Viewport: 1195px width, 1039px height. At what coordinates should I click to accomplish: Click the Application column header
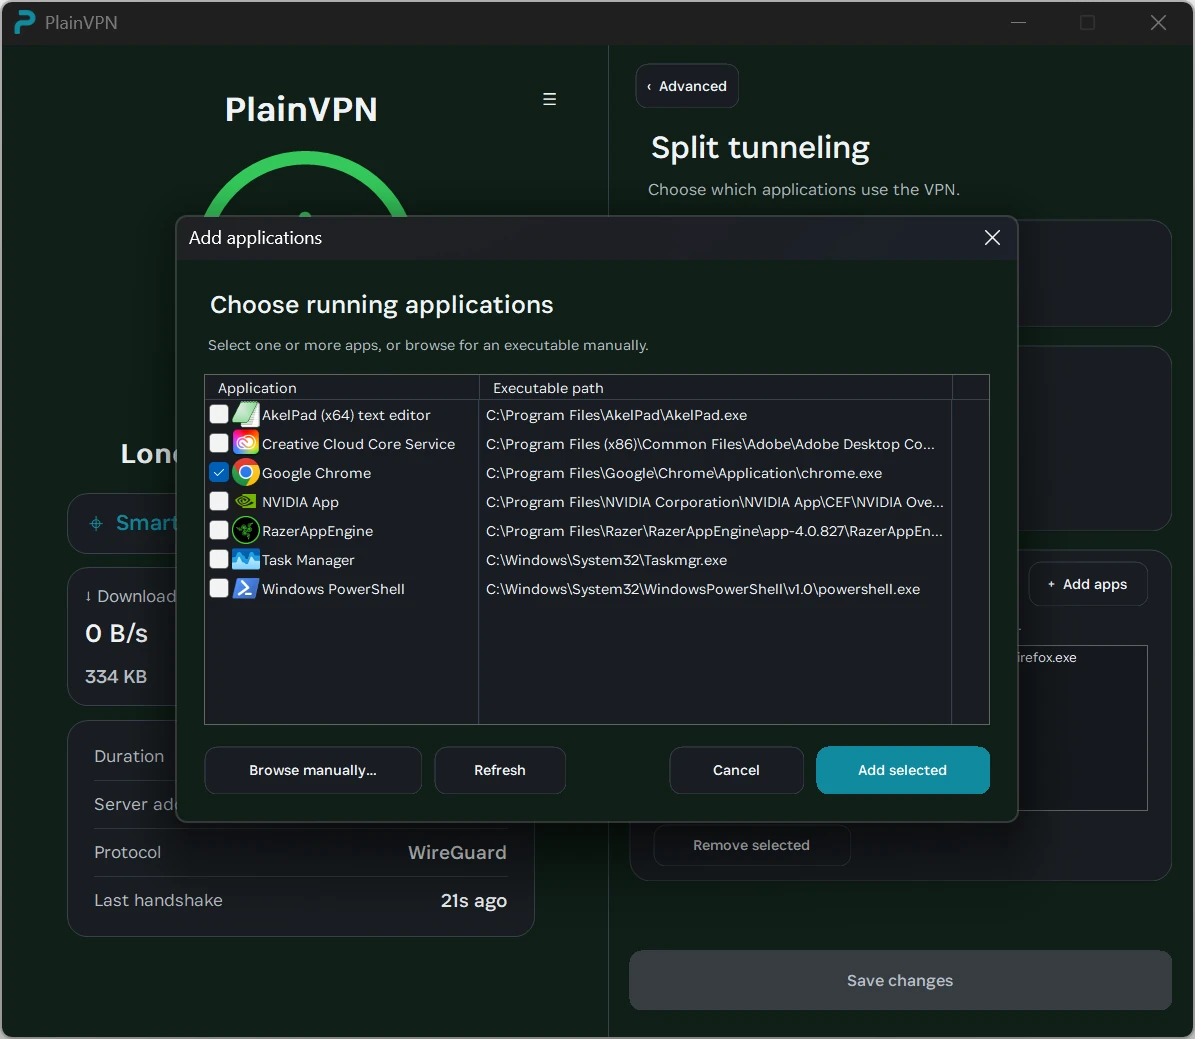pyautogui.click(x=341, y=388)
